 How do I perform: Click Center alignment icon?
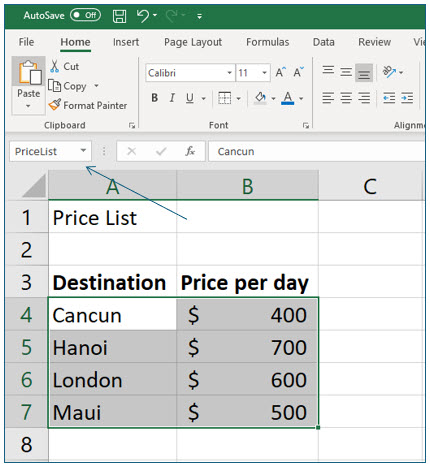(x=346, y=98)
